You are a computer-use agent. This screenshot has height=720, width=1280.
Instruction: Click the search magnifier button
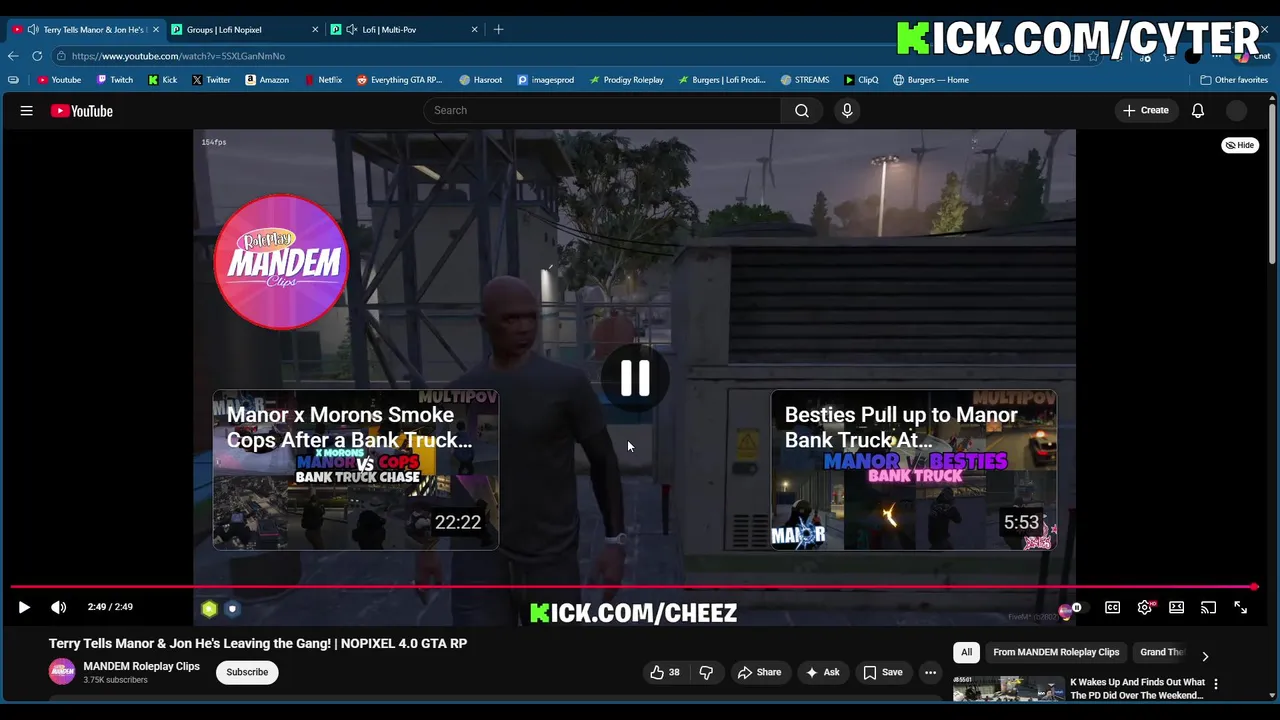click(x=802, y=111)
